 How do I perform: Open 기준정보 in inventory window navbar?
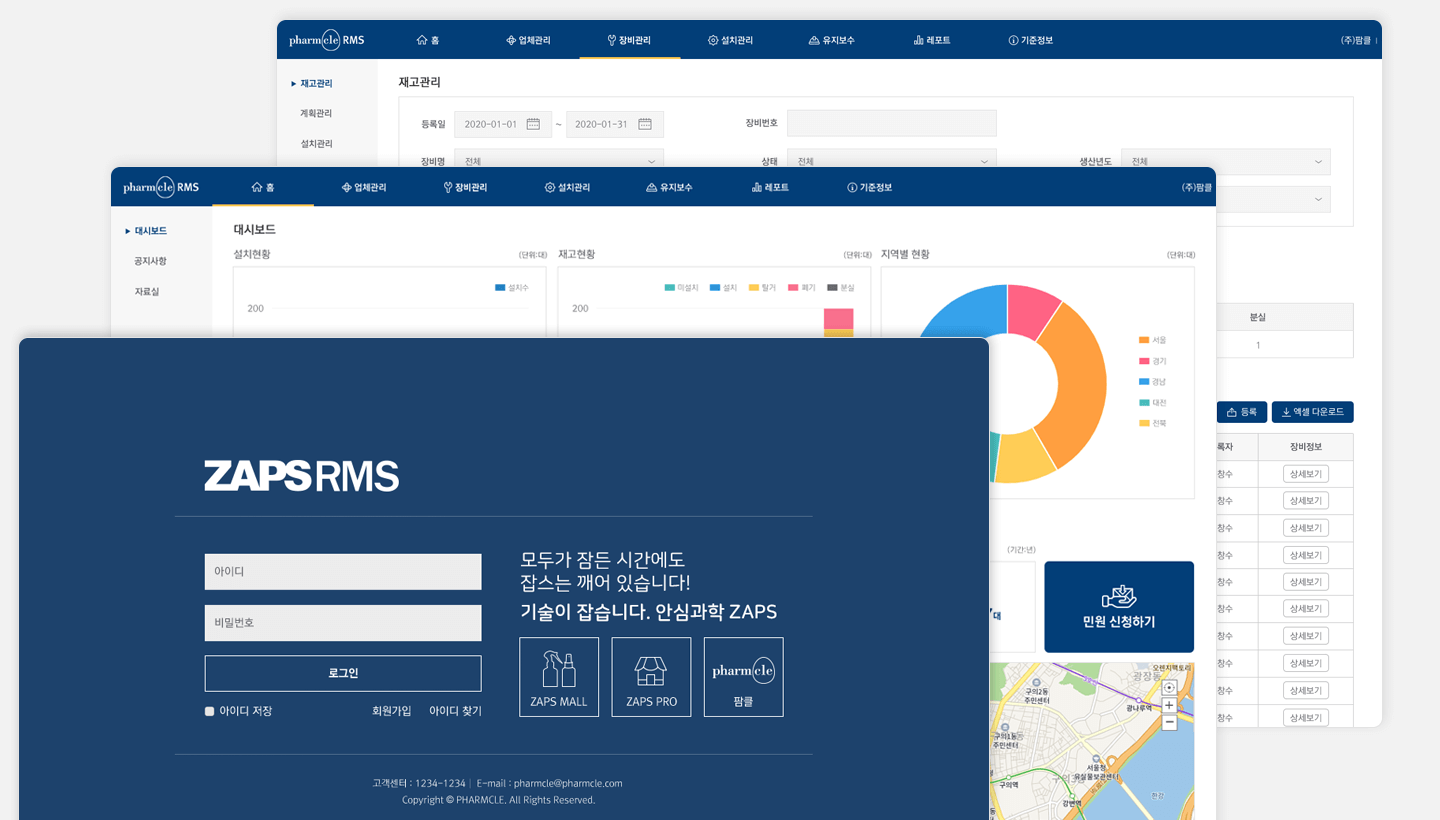pos(1031,40)
